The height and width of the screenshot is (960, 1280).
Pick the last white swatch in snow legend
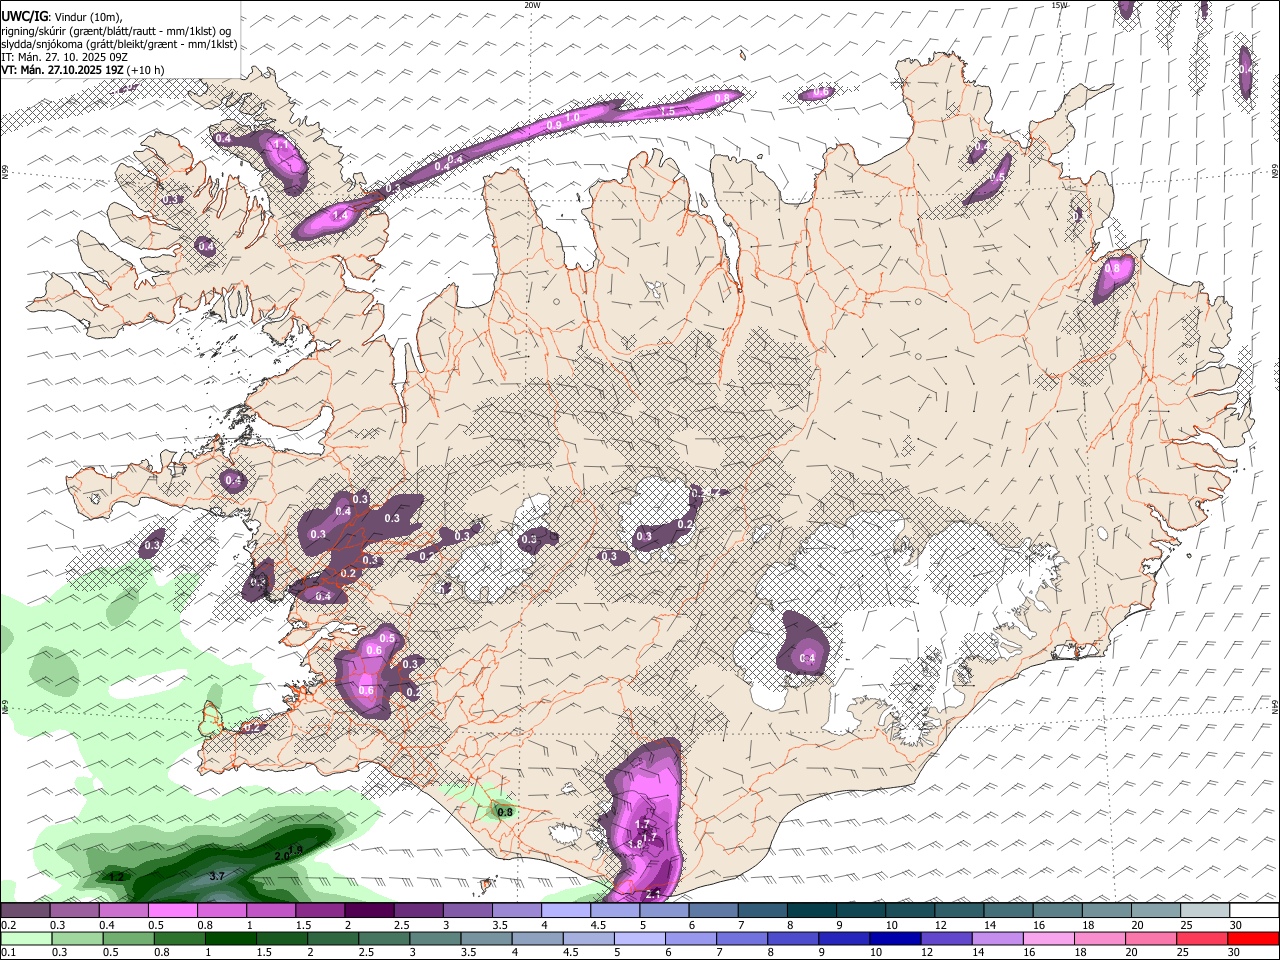1254,911
